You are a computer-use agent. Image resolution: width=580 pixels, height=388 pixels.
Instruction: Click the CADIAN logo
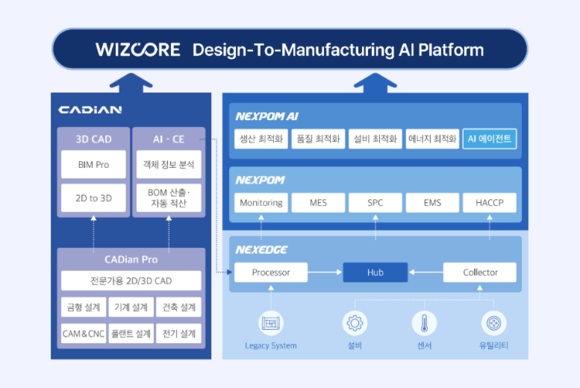[90, 110]
